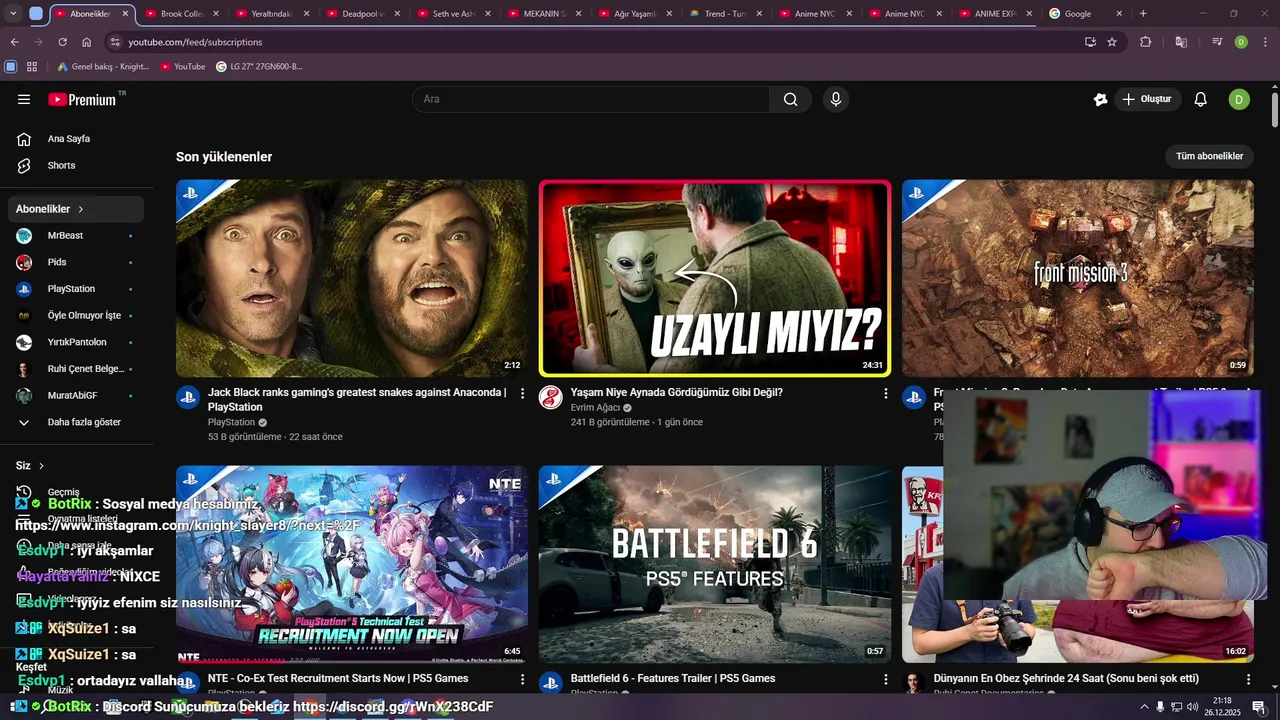Click the YouTube Premium logo
Image resolution: width=1280 pixels, height=720 pixels.
(x=84, y=99)
